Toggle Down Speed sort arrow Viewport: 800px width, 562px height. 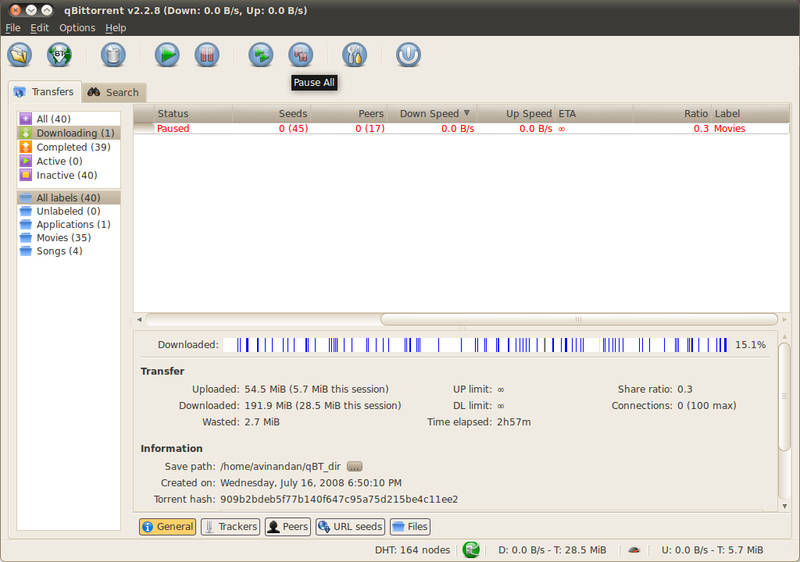[x=466, y=113]
